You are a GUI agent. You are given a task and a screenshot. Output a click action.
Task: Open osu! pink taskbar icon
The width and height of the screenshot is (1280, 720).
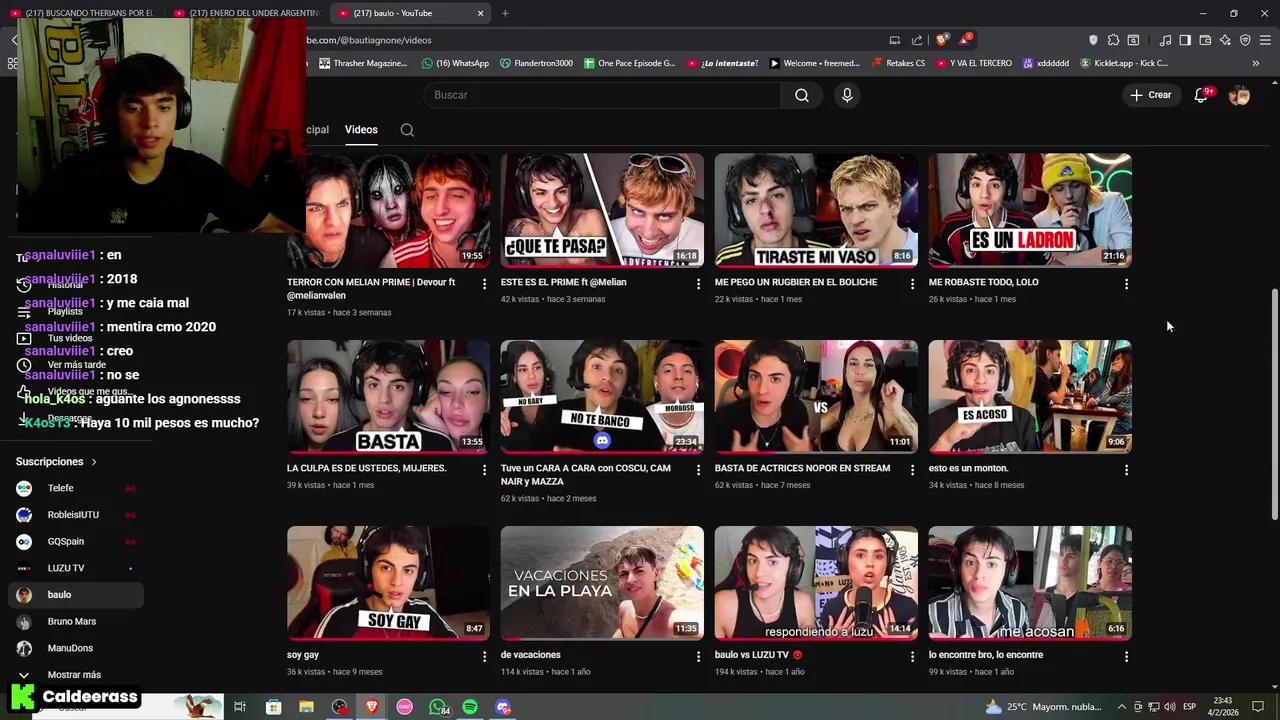405,707
